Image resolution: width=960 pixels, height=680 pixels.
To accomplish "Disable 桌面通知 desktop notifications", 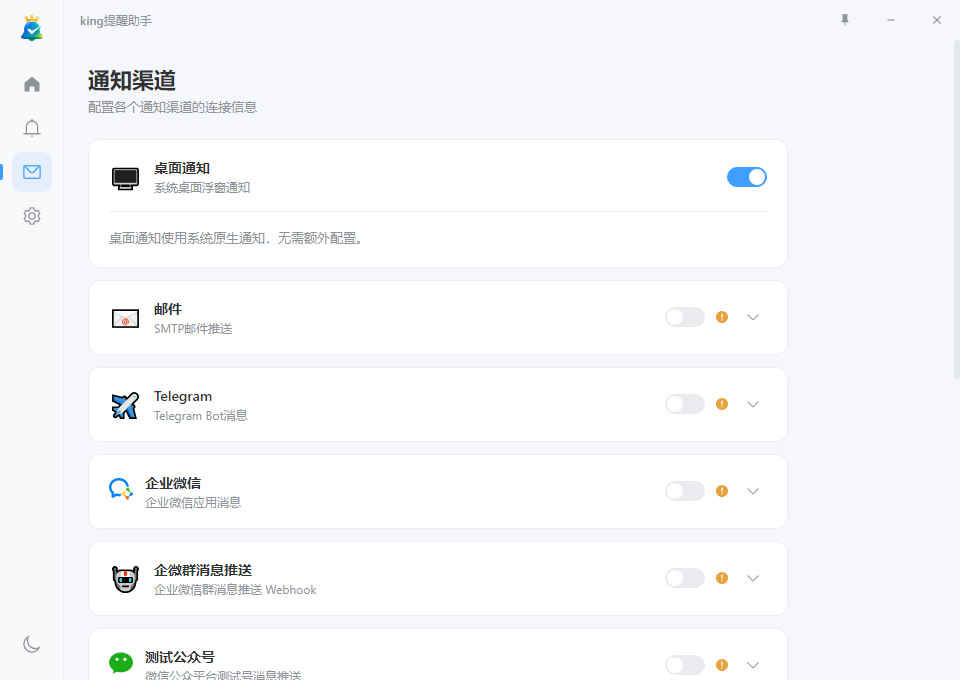I will [747, 176].
